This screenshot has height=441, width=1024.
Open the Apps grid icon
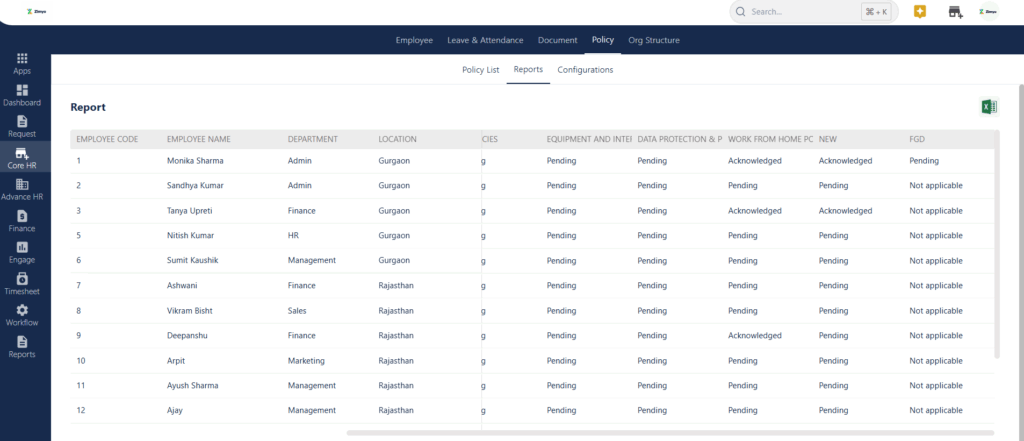tap(22, 59)
